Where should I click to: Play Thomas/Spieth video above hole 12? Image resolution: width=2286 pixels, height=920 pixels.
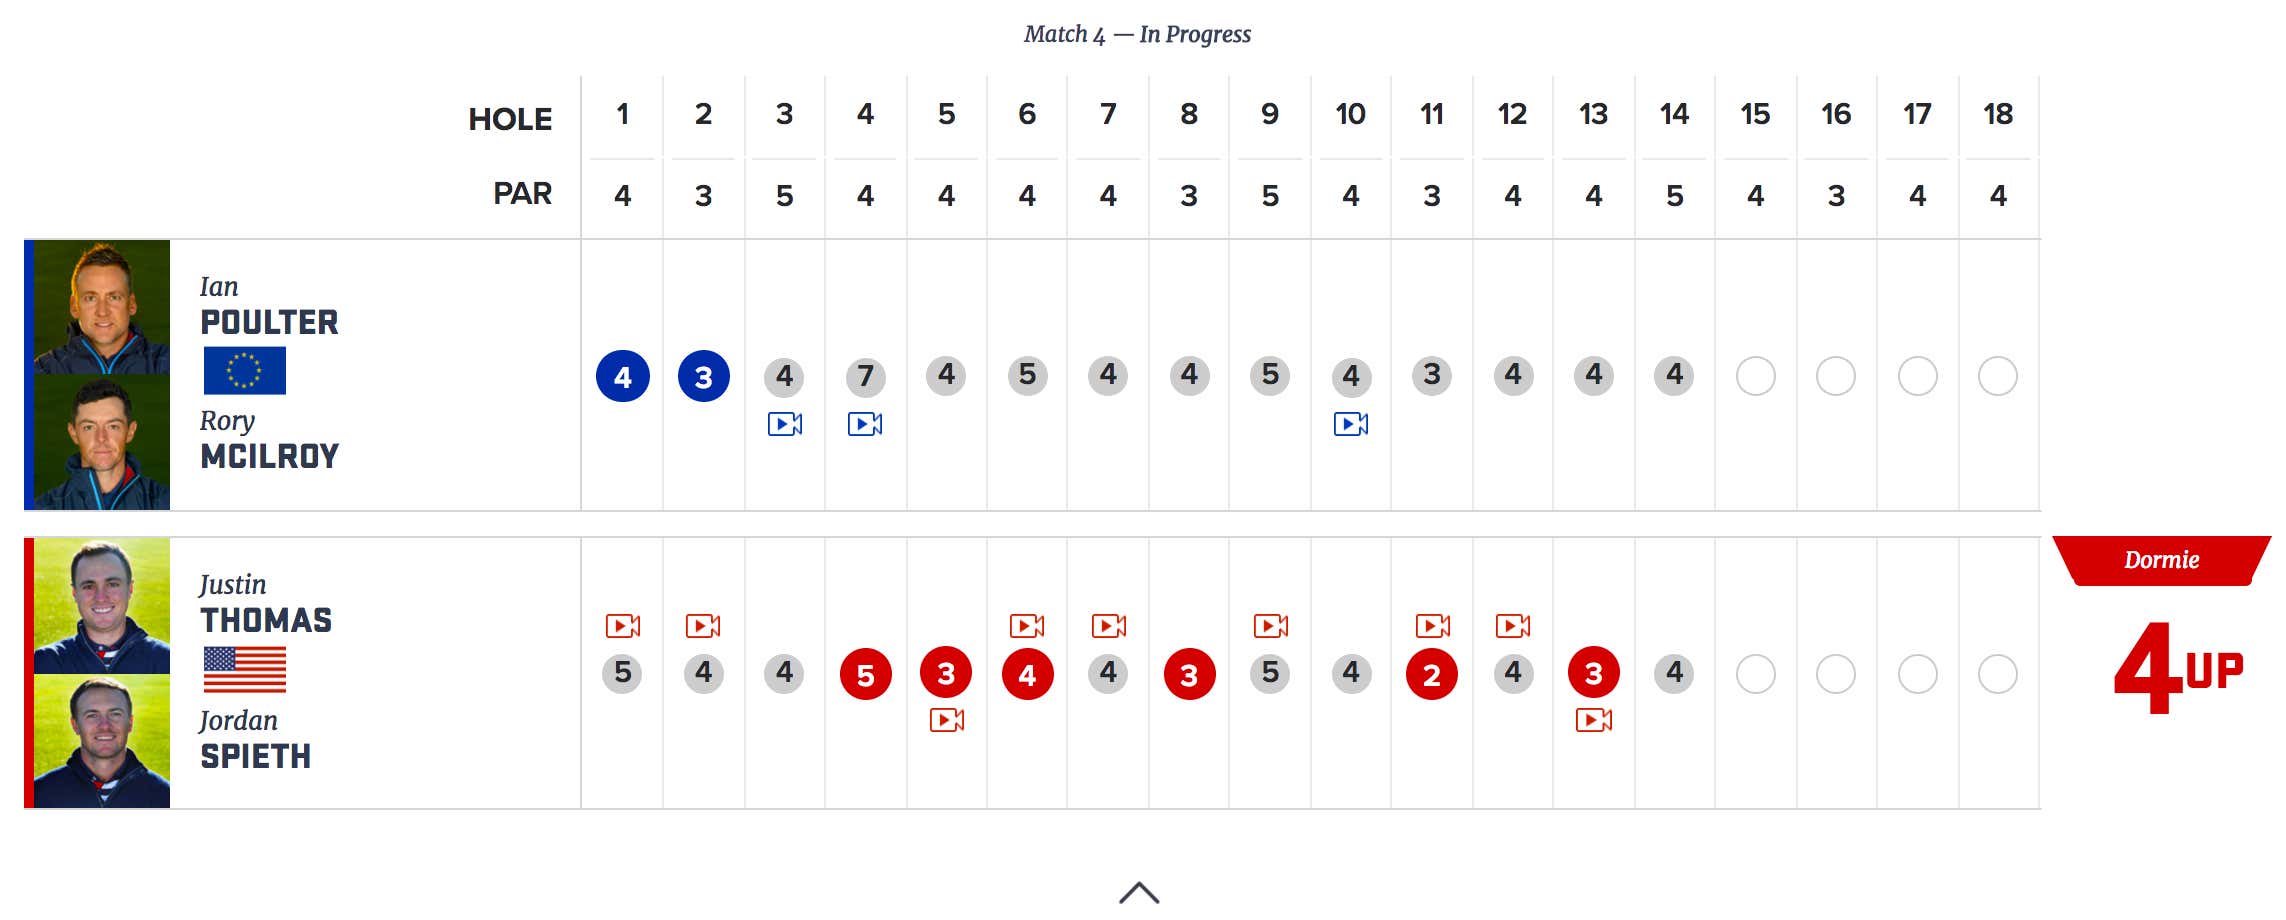[1513, 626]
